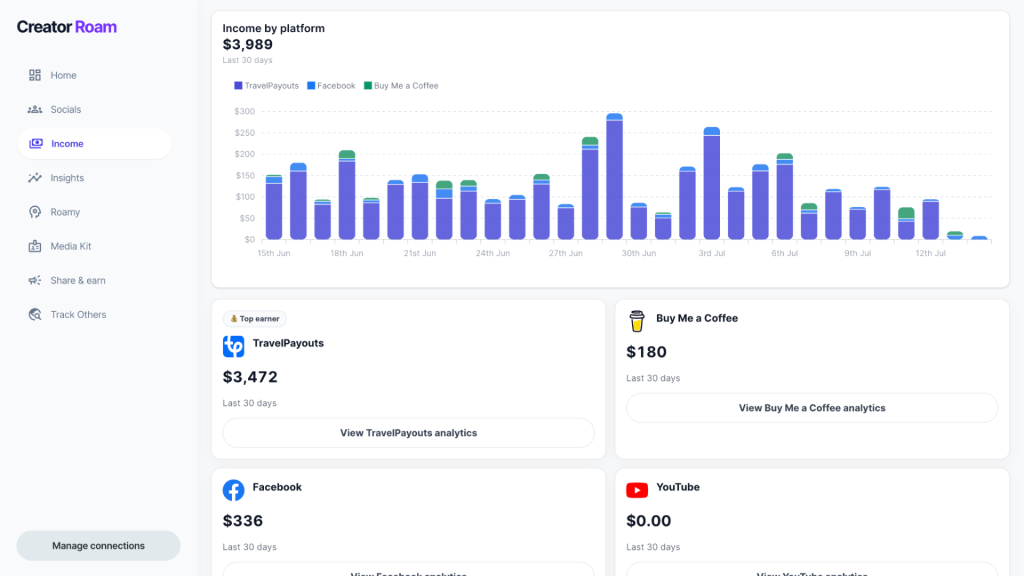Viewport: 1024px width, 576px height.
Task: Click the $3,472 TravelPayouts amount
Action: (x=250, y=377)
